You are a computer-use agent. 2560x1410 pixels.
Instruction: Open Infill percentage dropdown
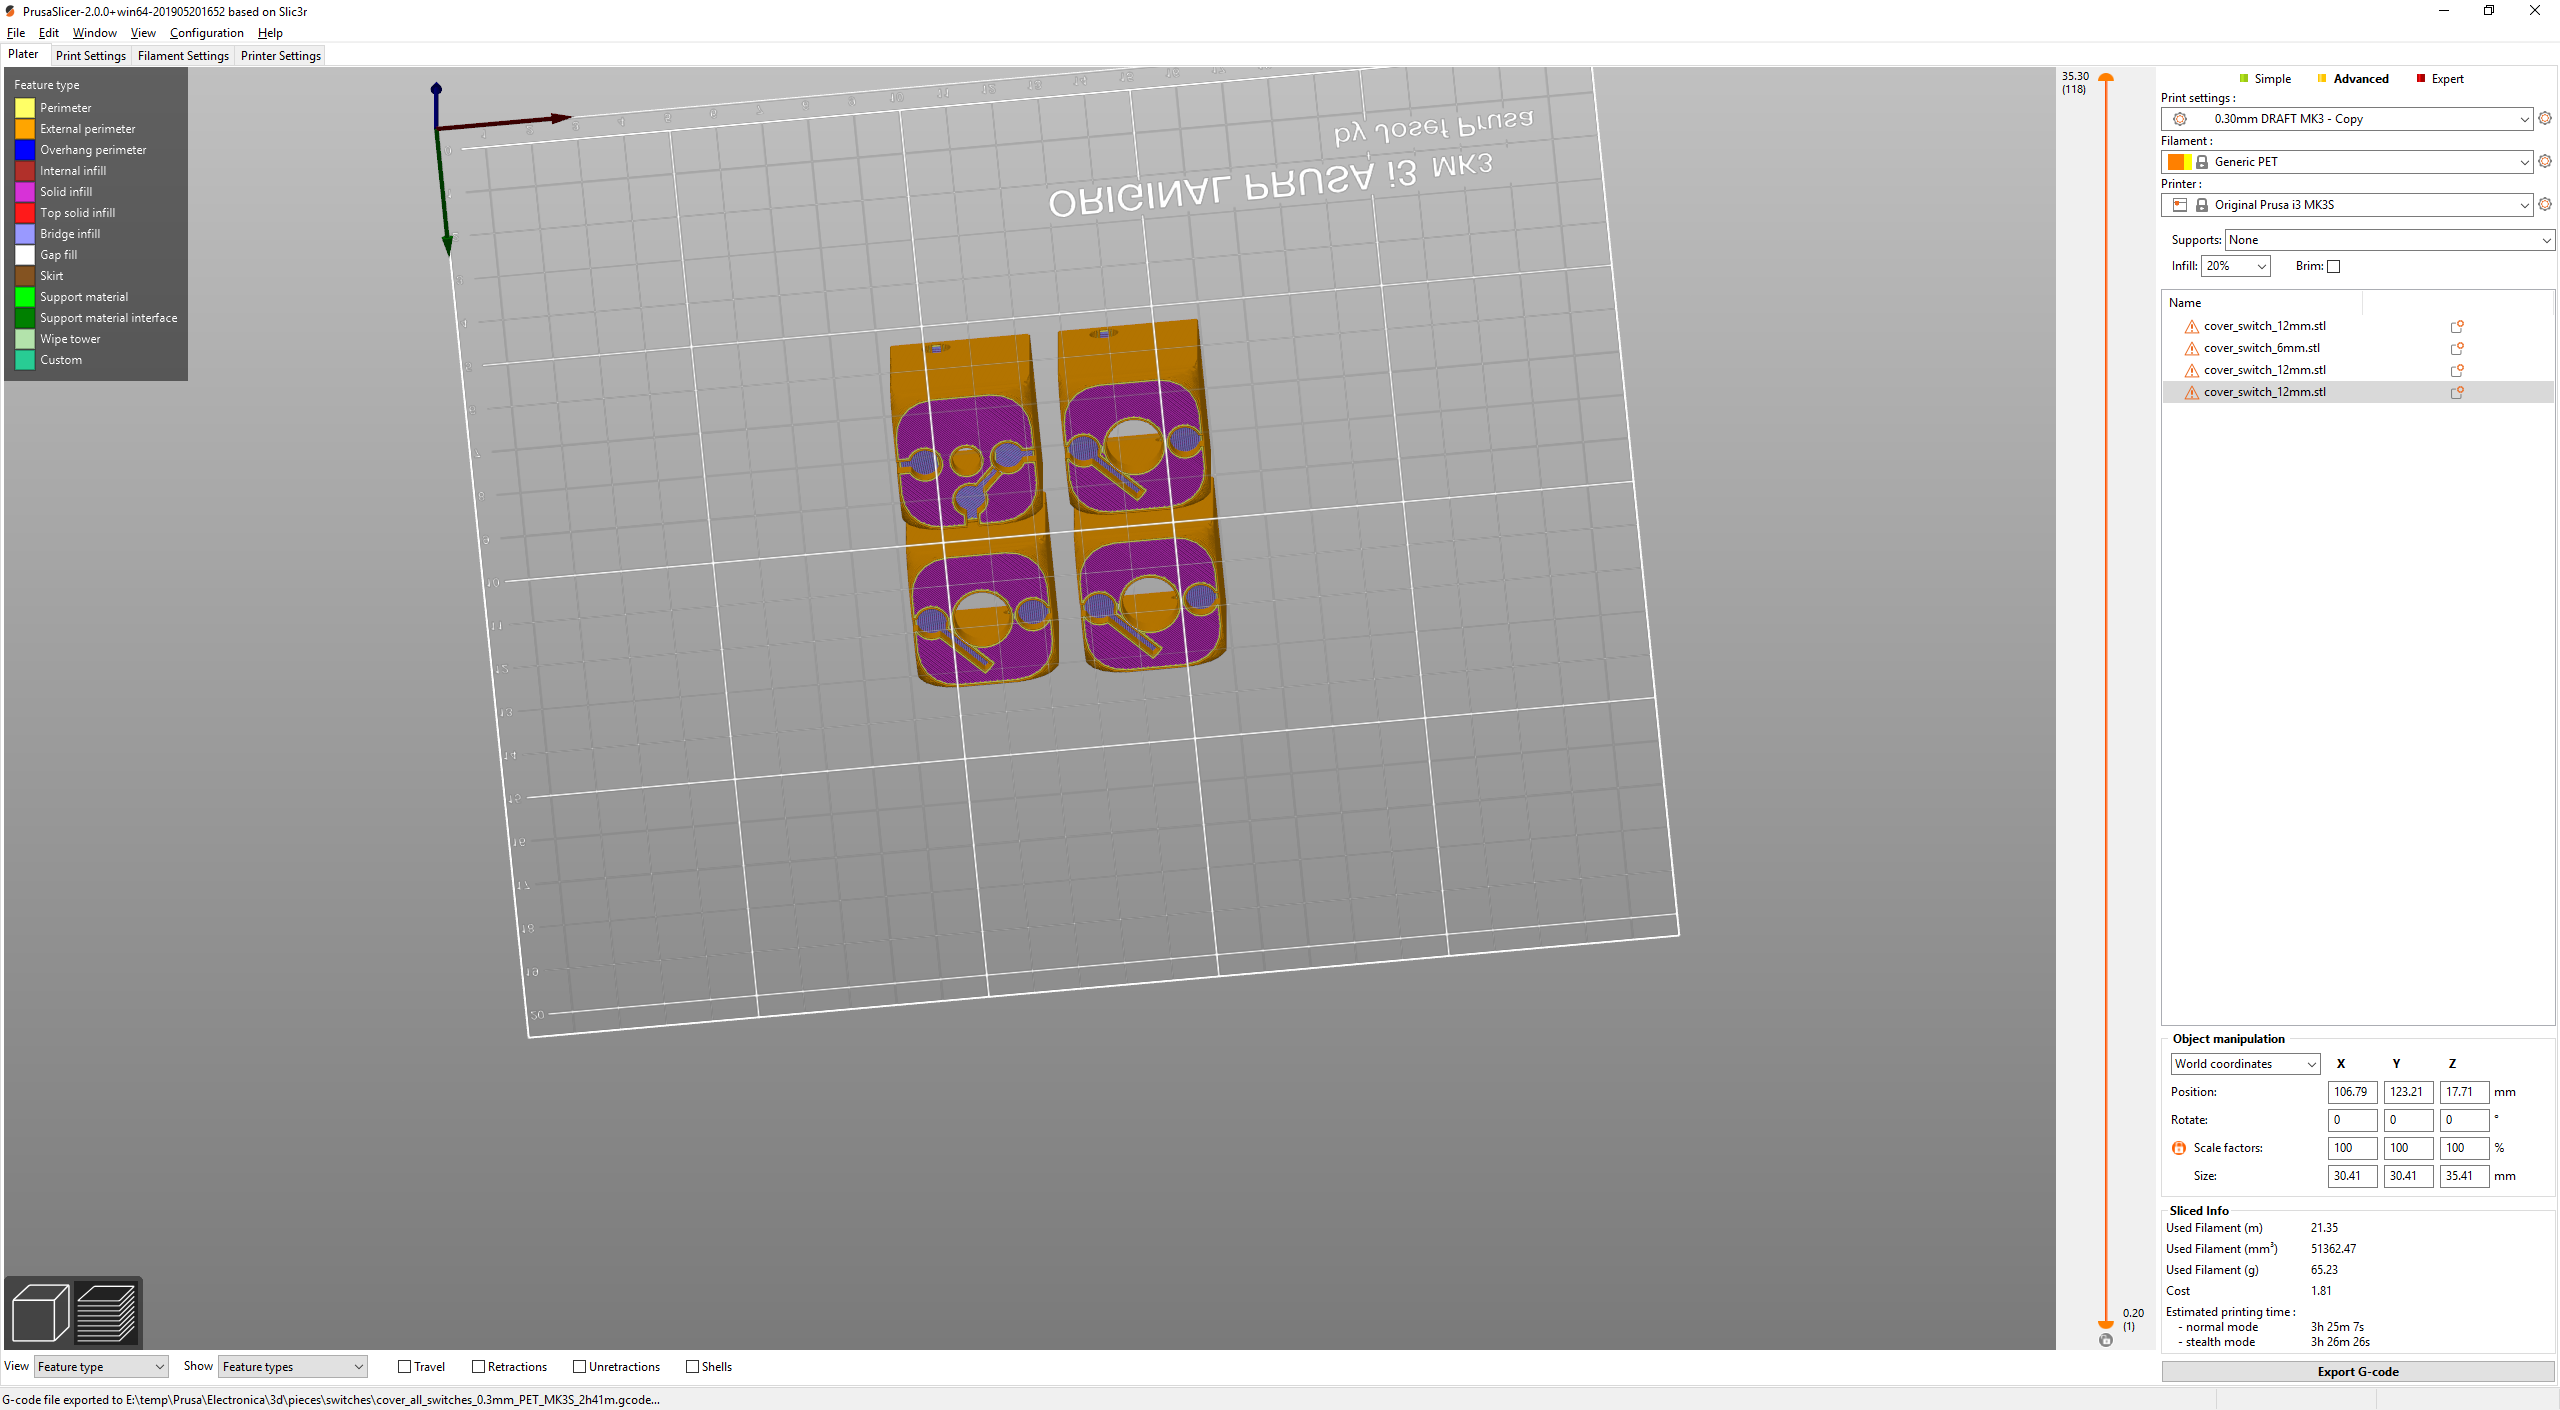2236,266
